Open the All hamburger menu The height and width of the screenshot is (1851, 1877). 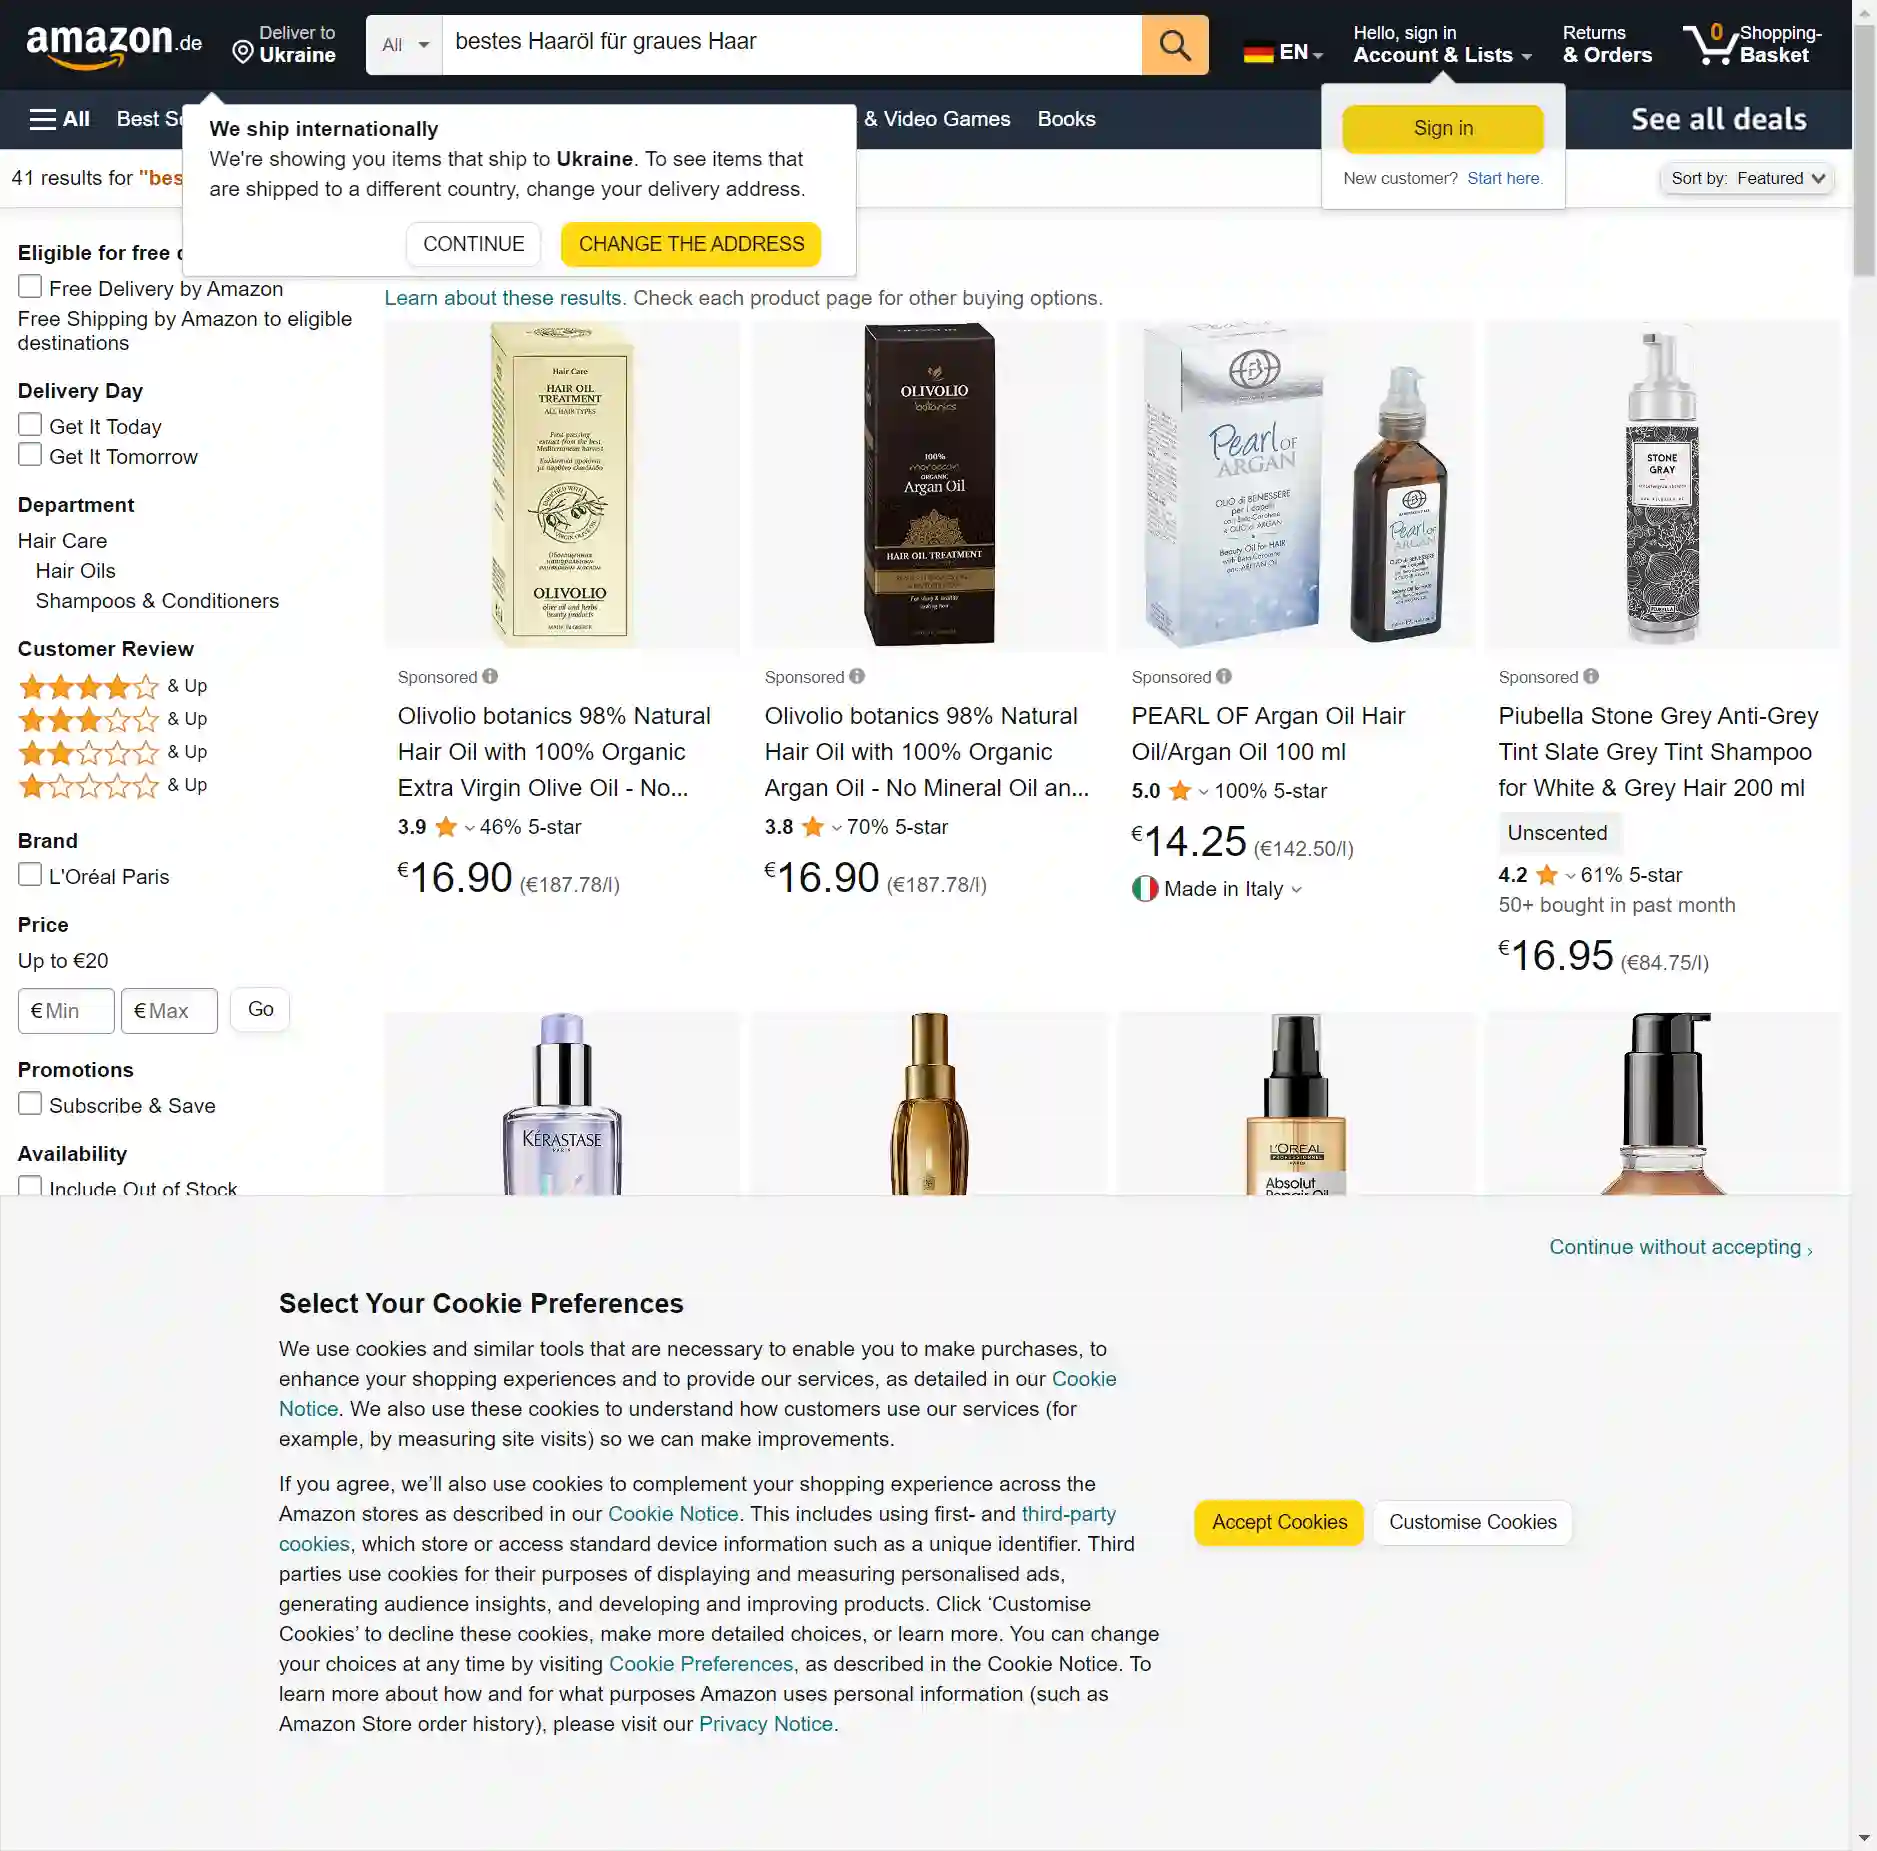pos(60,119)
